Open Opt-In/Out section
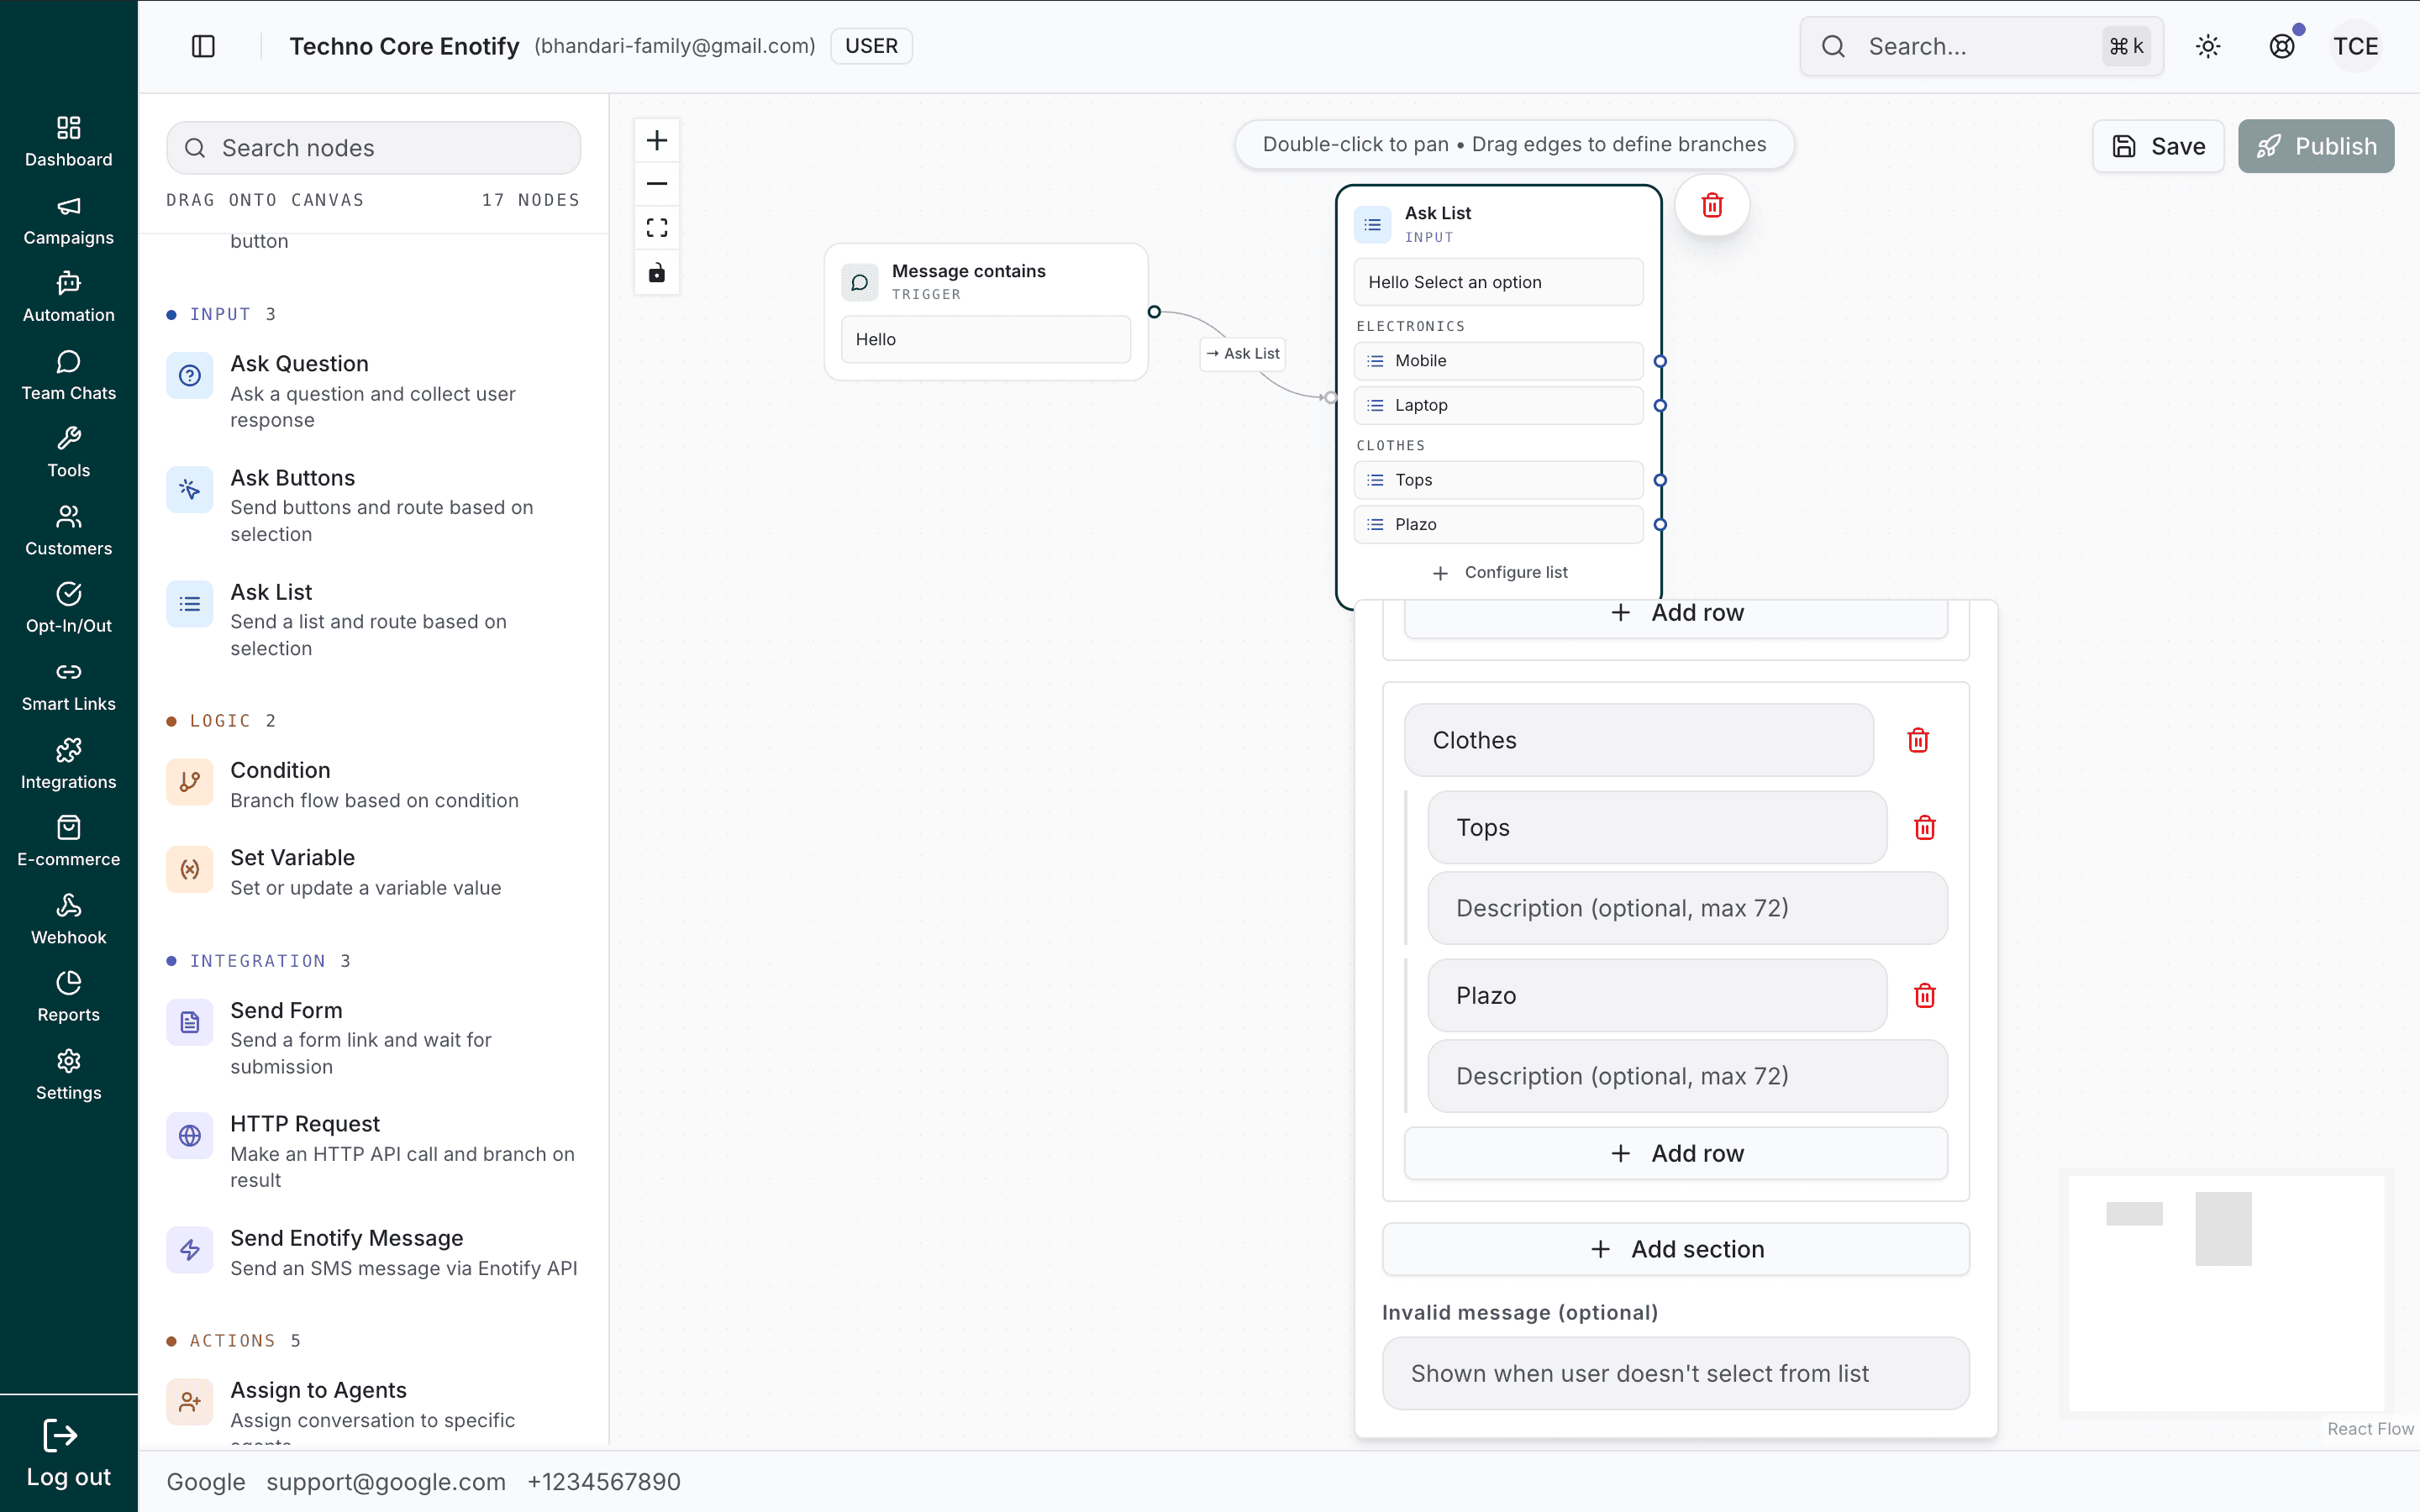This screenshot has width=2420, height=1512. pos(68,608)
